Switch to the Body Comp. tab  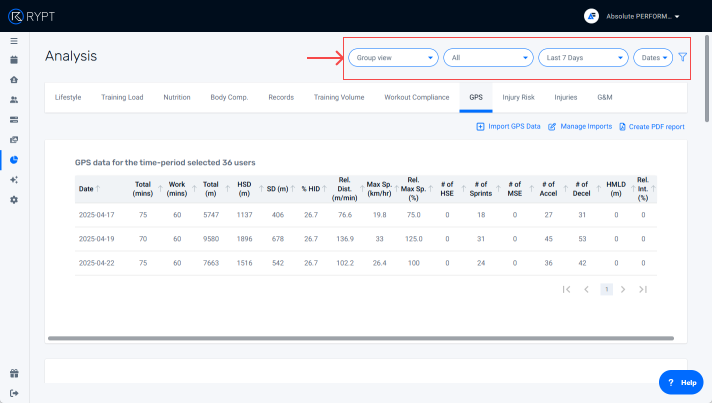(229, 97)
